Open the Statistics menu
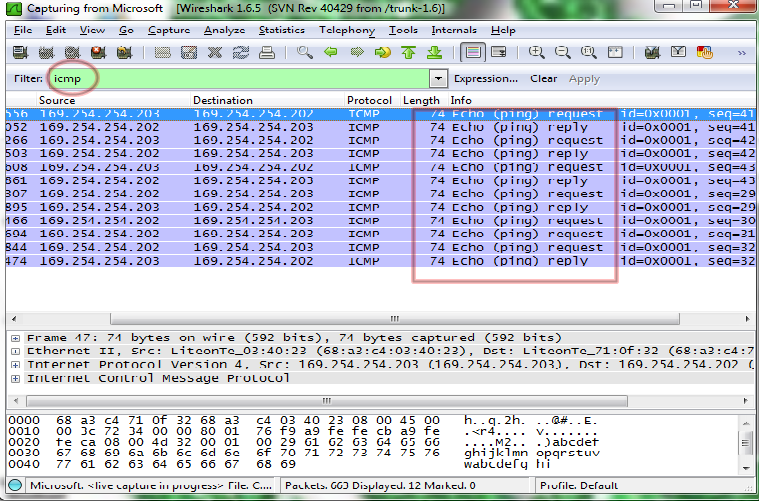 (282, 30)
